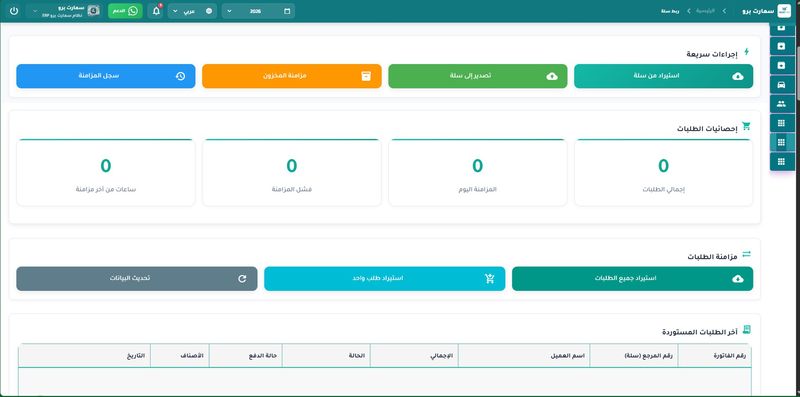Click تحديث البيانات button
This screenshot has height=397, width=800.
point(137,279)
